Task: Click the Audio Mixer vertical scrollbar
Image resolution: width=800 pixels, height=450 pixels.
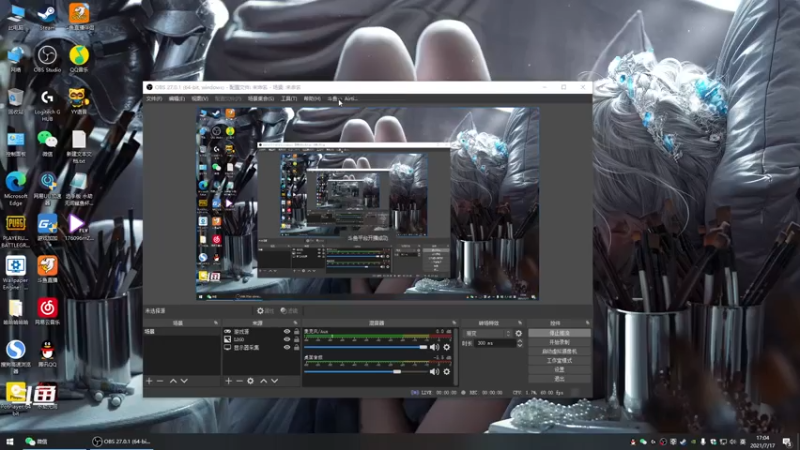Action: click(456, 356)
